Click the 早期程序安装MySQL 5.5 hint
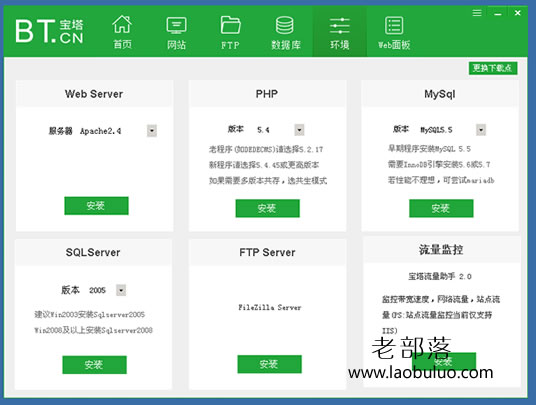This screenshot has width=536, height=405. click(x=429, y=149)
